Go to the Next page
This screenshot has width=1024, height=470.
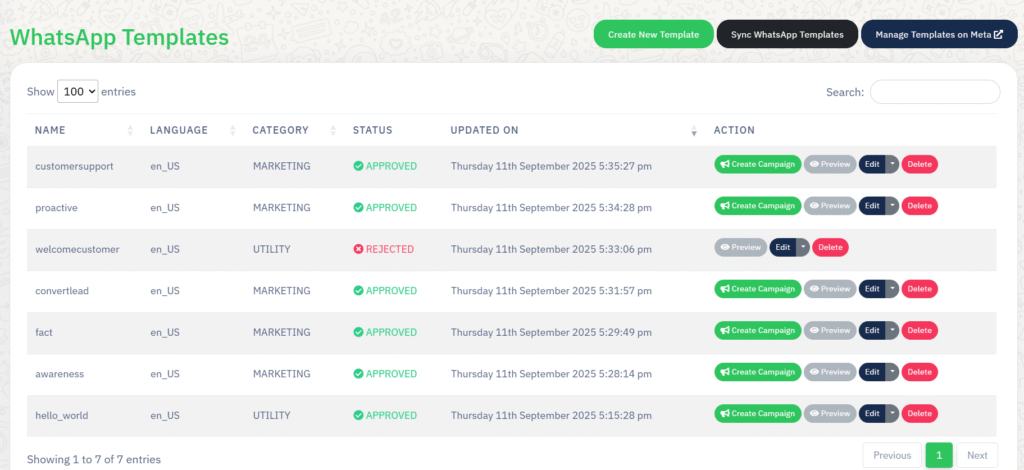point(977,455)
